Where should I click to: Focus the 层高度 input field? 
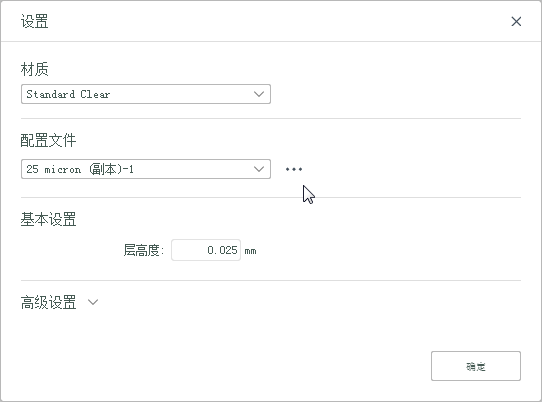coord(206,250)
